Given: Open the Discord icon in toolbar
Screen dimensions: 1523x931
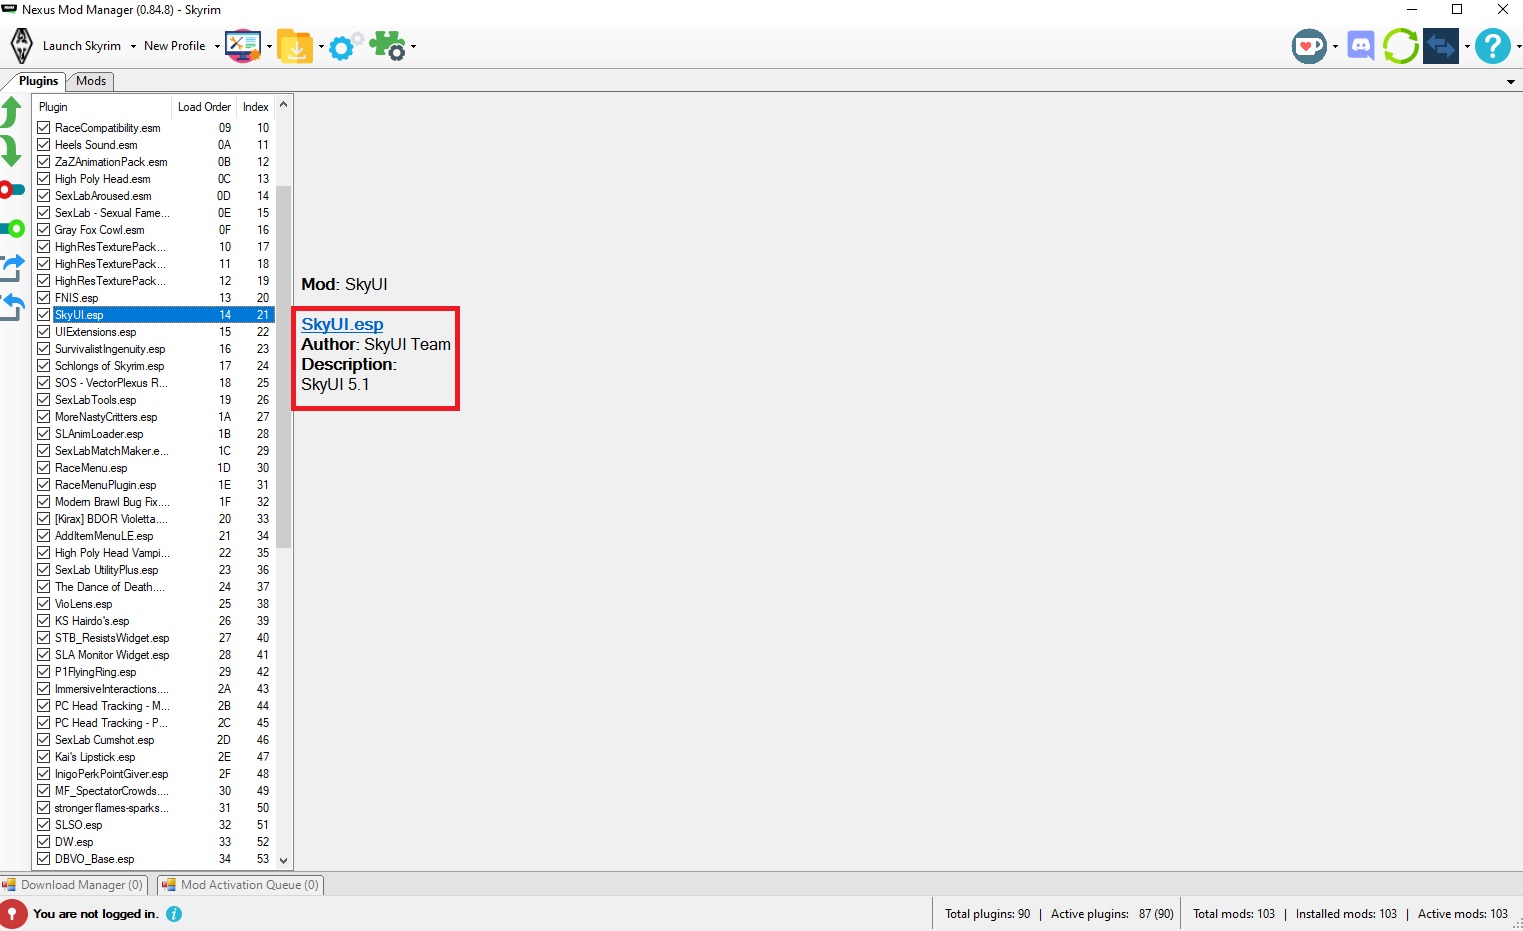Looking at the screenshot, I should point(1361,46).
